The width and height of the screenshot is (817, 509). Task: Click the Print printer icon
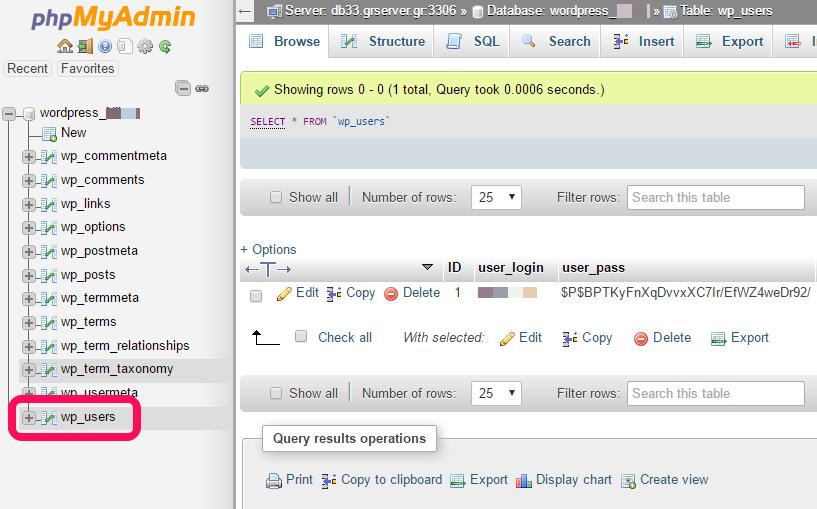[274, 481]
